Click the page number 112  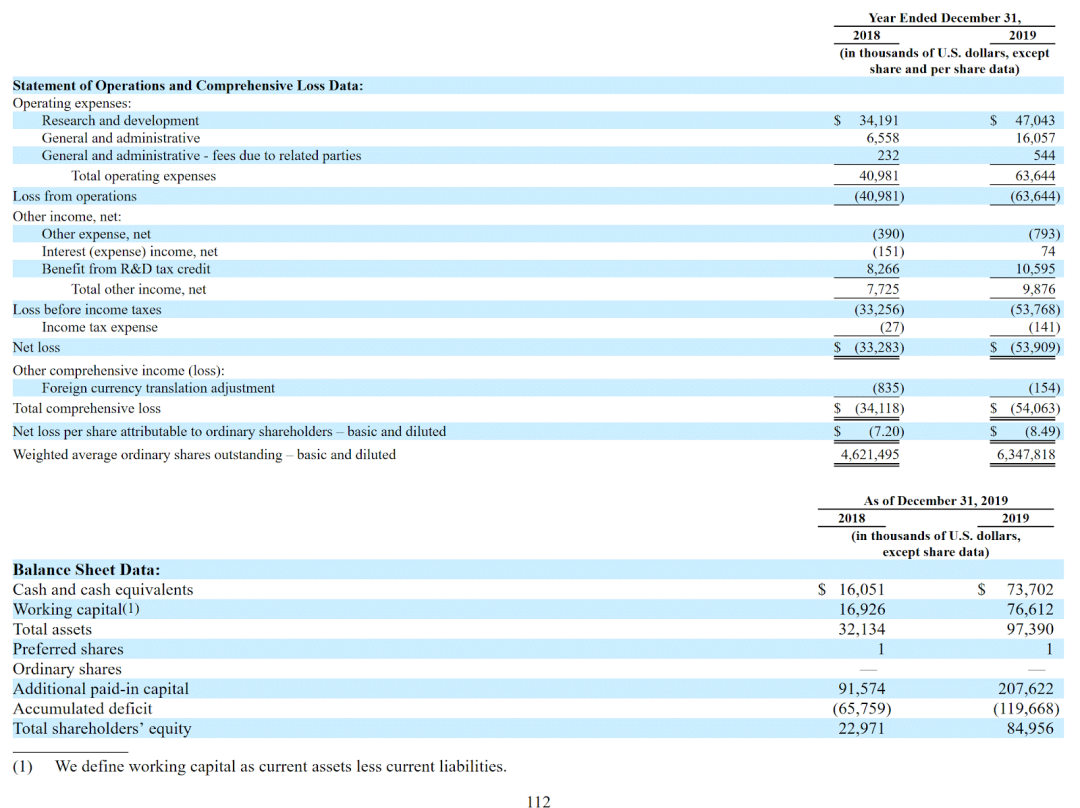[539, 802]
